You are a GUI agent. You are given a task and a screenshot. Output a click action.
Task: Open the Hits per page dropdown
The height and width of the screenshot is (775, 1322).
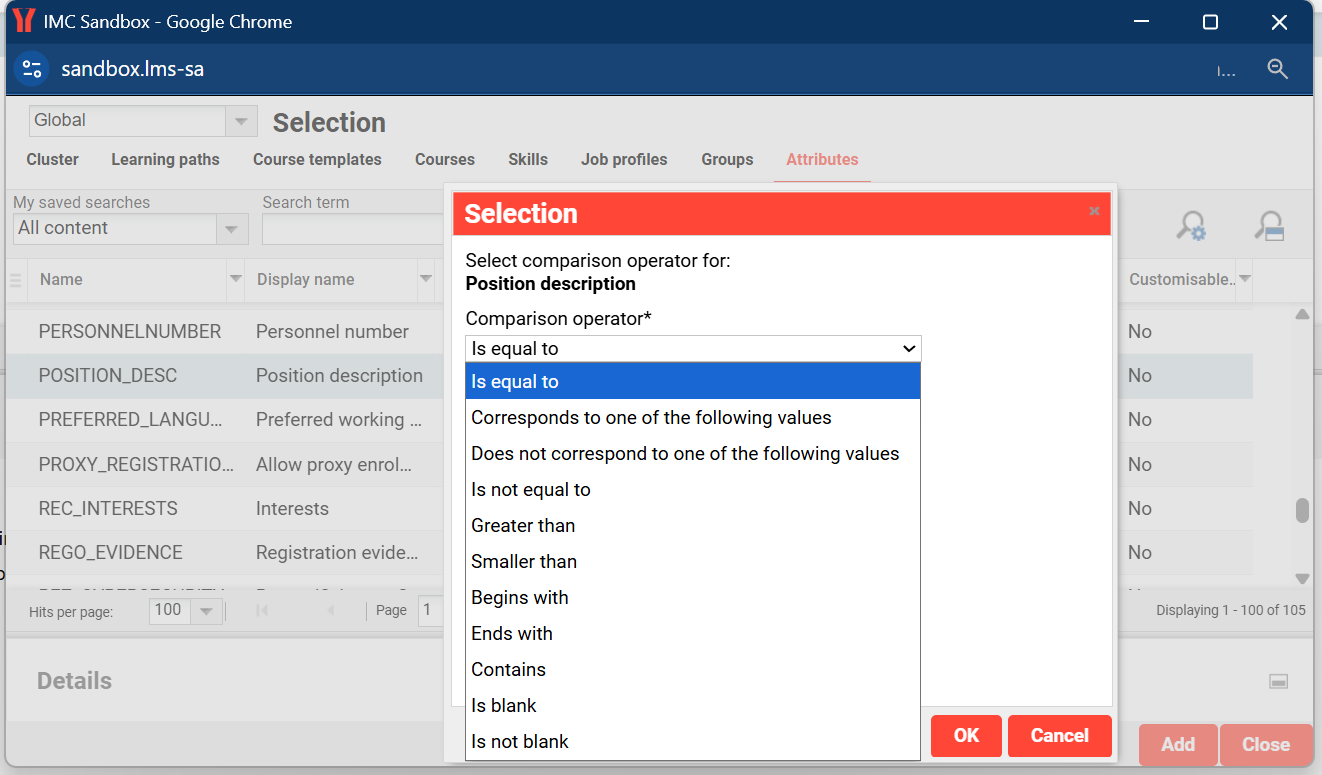point(206,611)
